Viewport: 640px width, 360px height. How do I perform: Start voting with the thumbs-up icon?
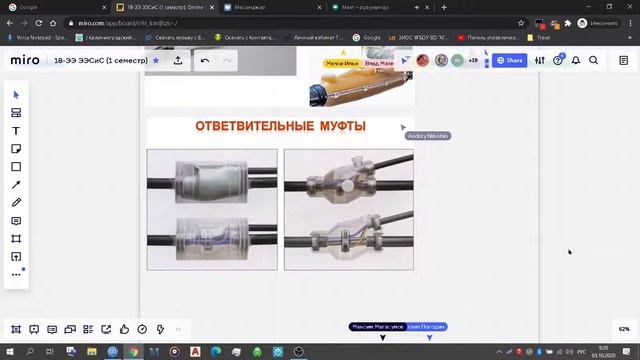click(x=124, y=329)
